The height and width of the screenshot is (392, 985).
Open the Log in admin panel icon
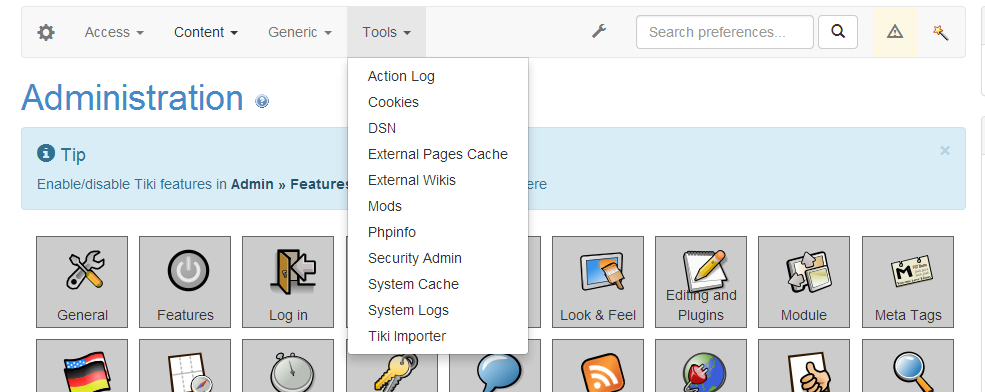click(x=288, y=281)
